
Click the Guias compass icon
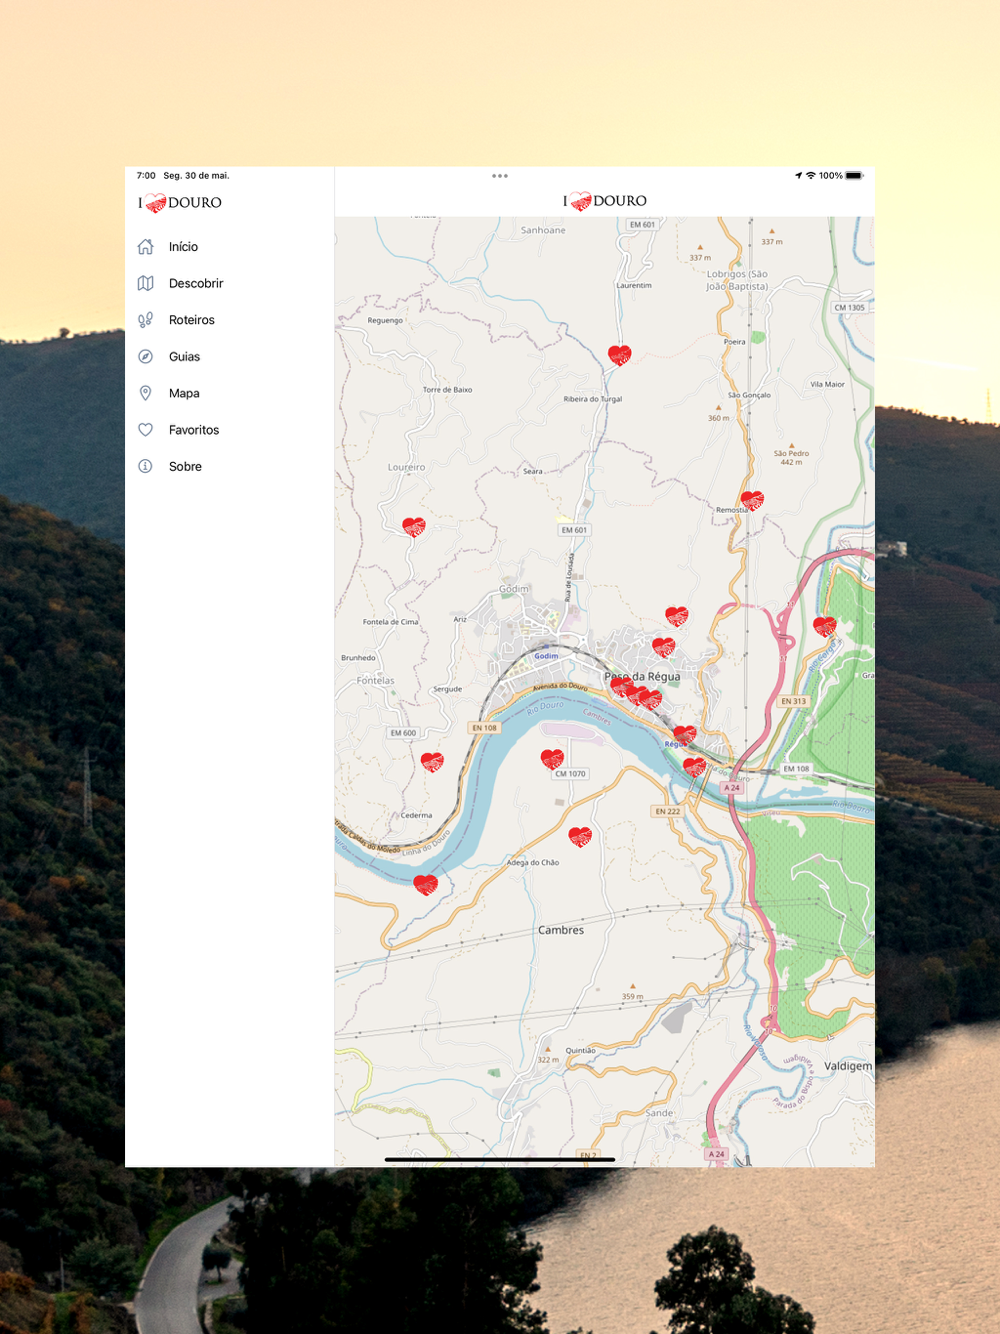coord(146,357)
